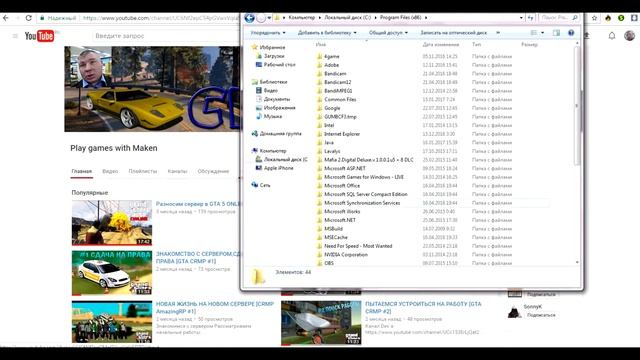
Task: Open the Документы library
Action: pyautogui.click(x=277, y=99)
